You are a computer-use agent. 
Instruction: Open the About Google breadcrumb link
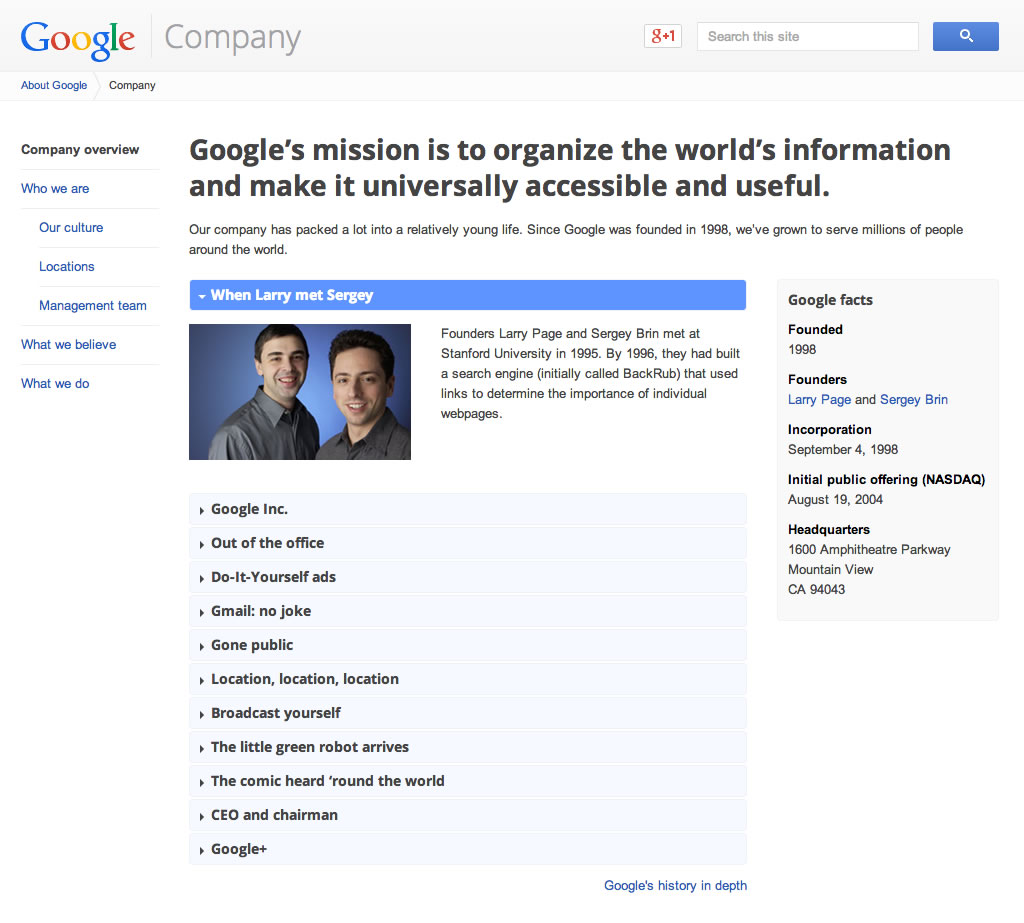point(54,86)
